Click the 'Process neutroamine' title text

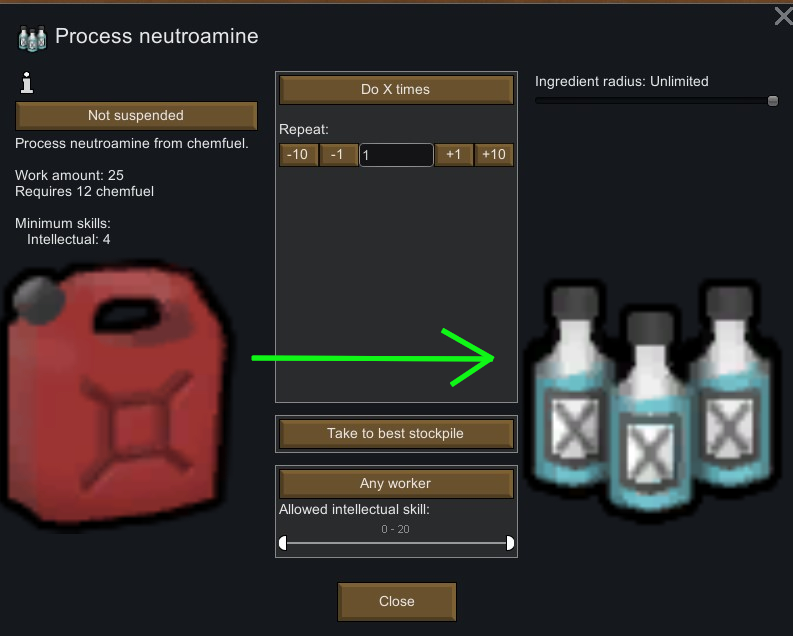point(157,36)
